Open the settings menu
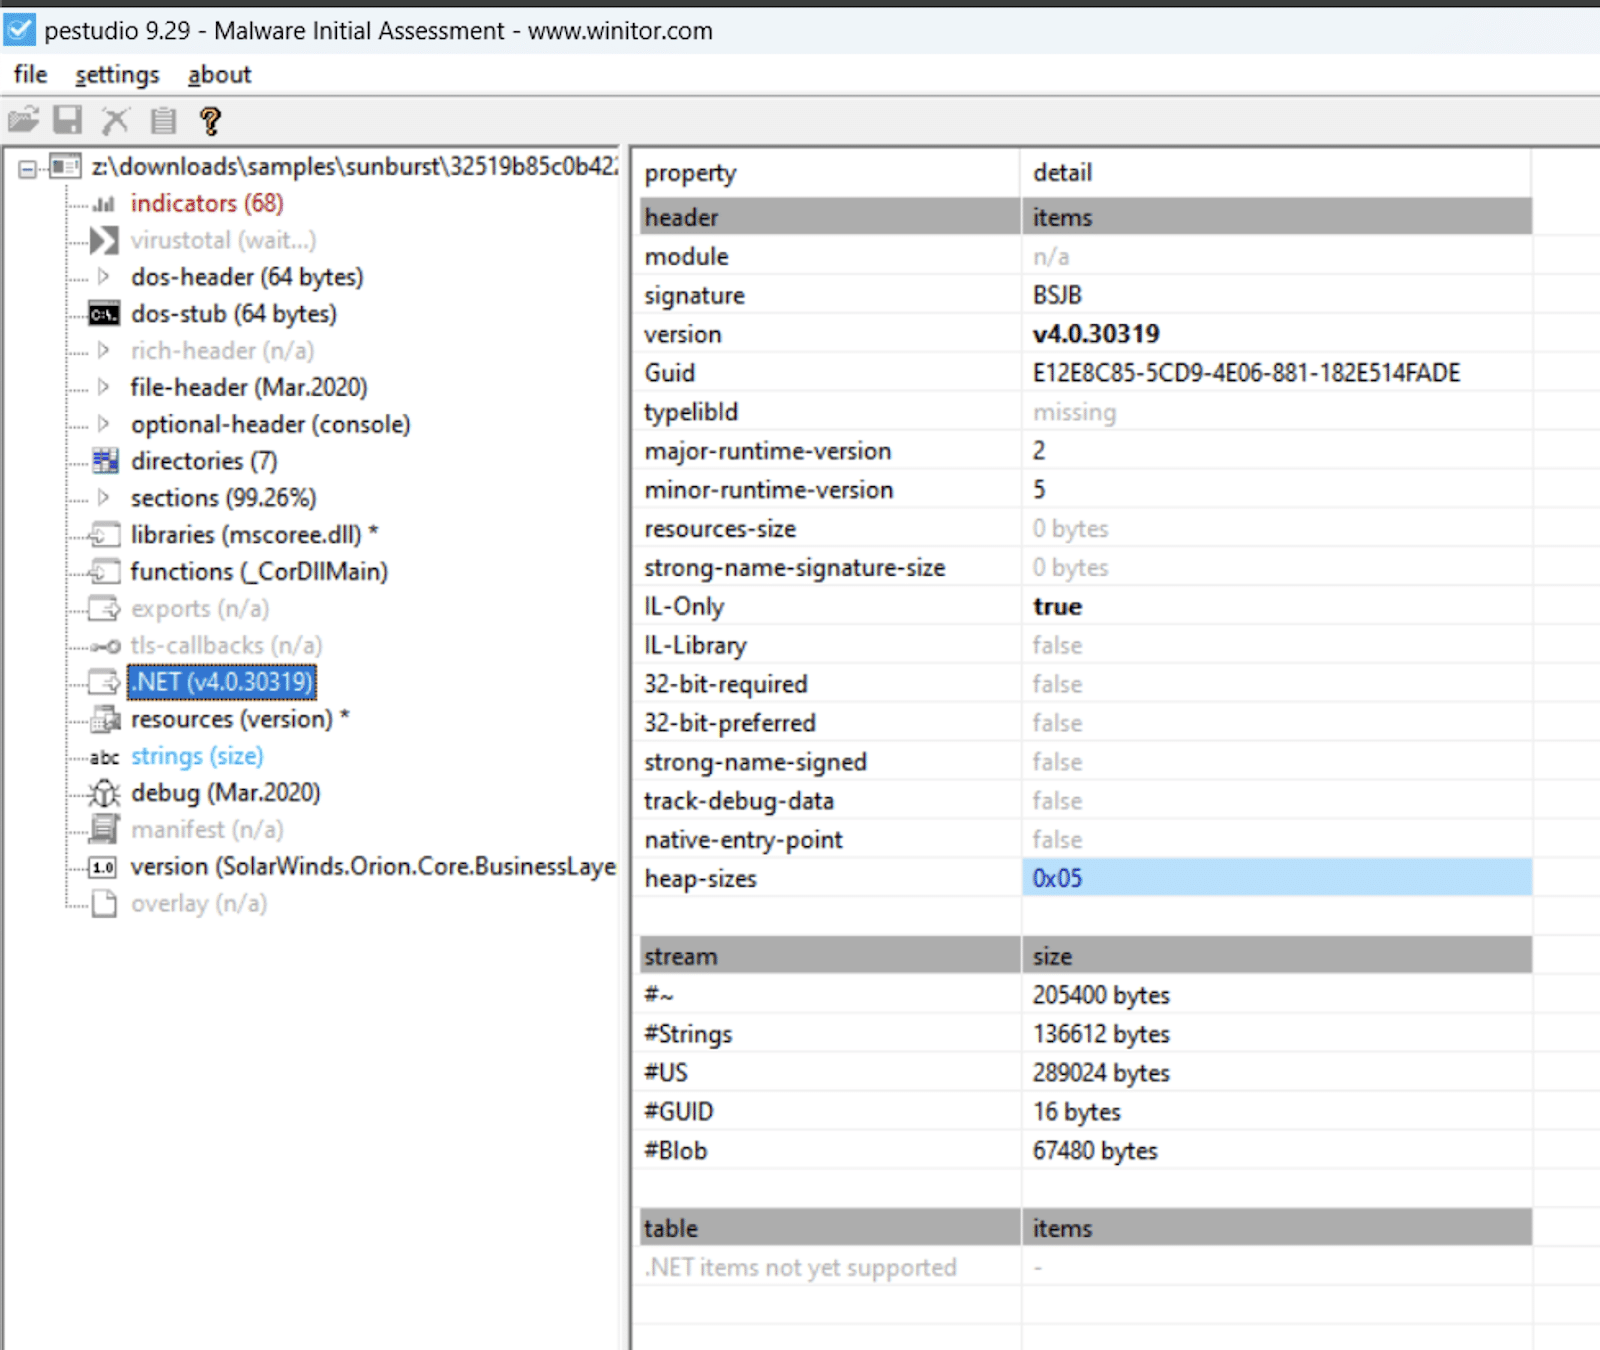1600x1350 pixels. pos(117,75)
